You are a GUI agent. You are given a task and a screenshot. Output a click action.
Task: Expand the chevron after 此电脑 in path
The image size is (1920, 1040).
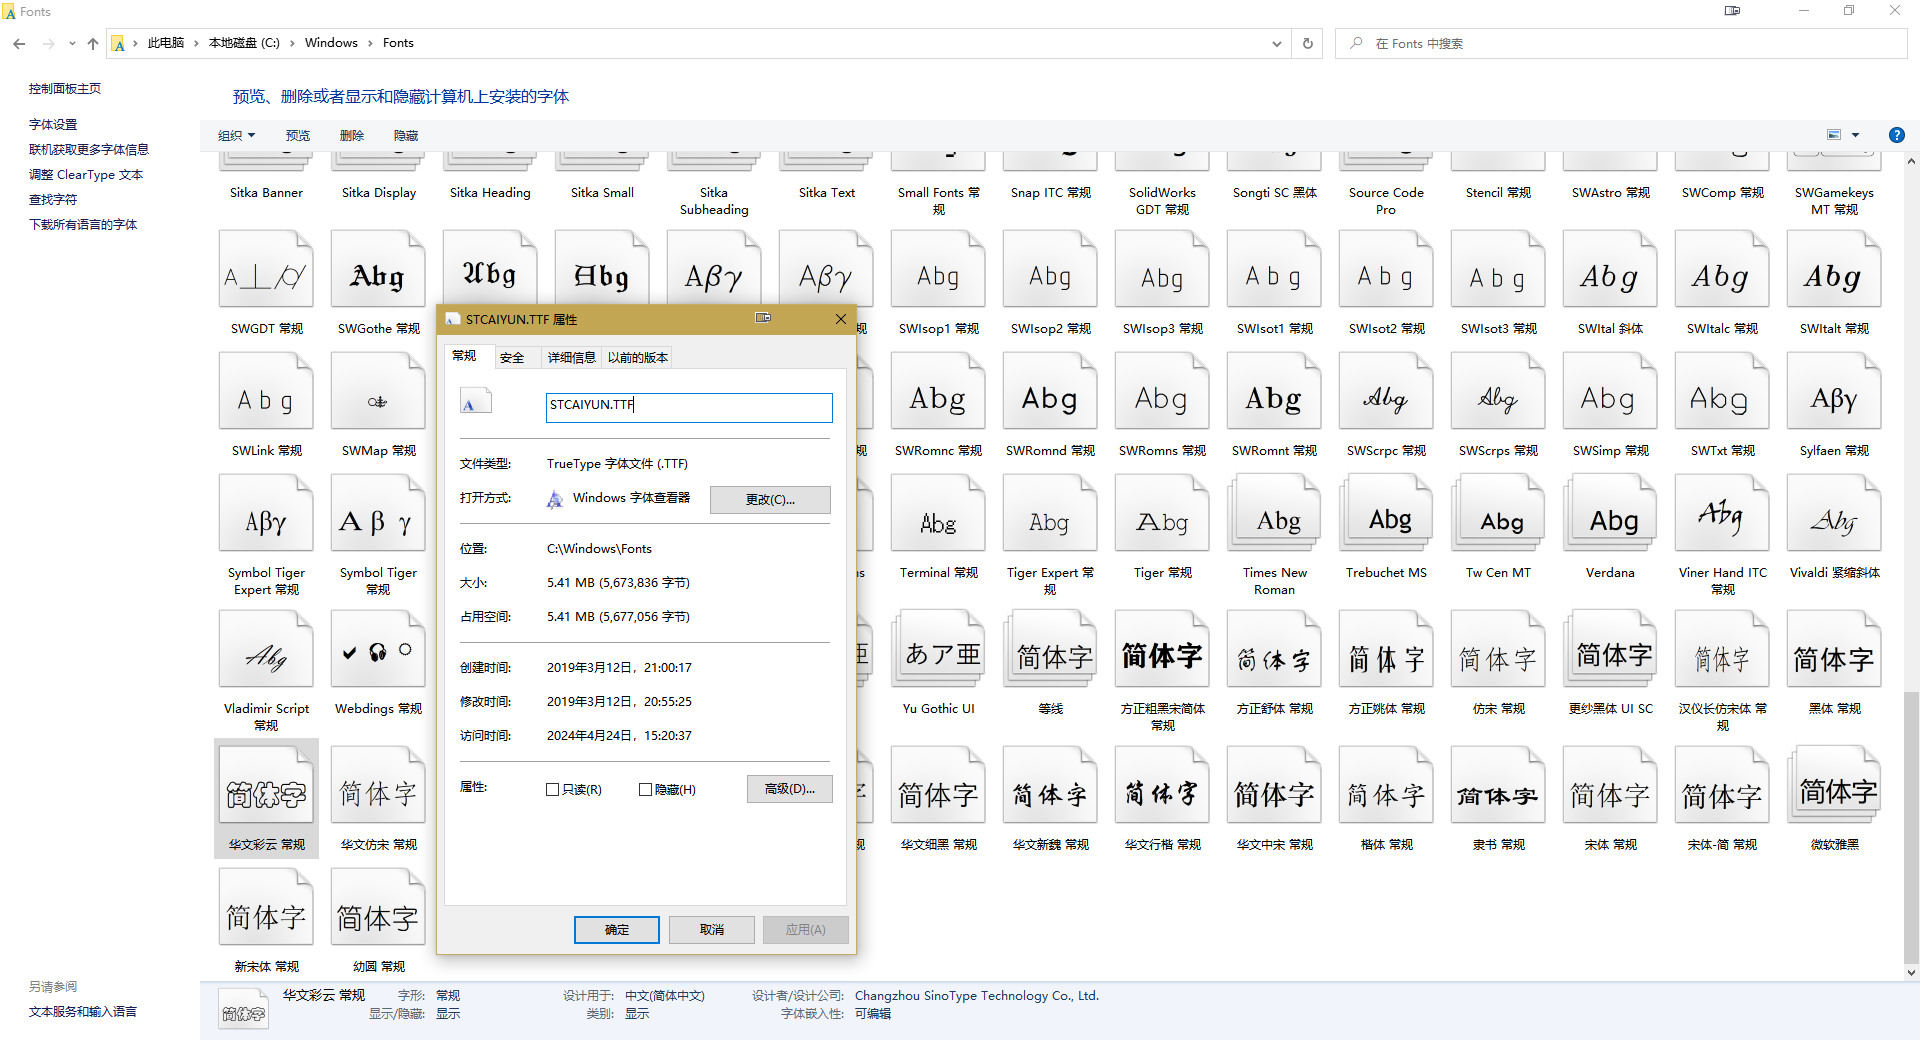point(196,43)
